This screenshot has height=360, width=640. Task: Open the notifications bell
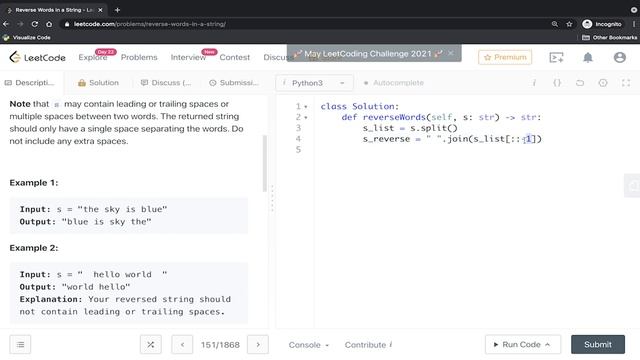pyautogui.click(x=588, y=58)
